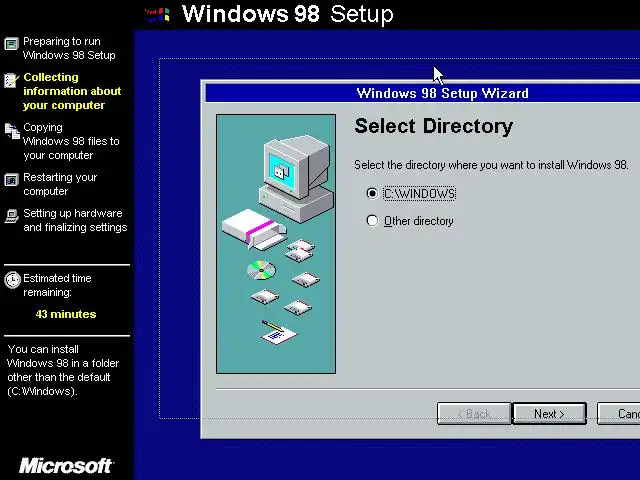This screenshot has height=480, width=640.
Task: Click "Setting up hardware and finalizing settings" step
Action: click(75, 220)
